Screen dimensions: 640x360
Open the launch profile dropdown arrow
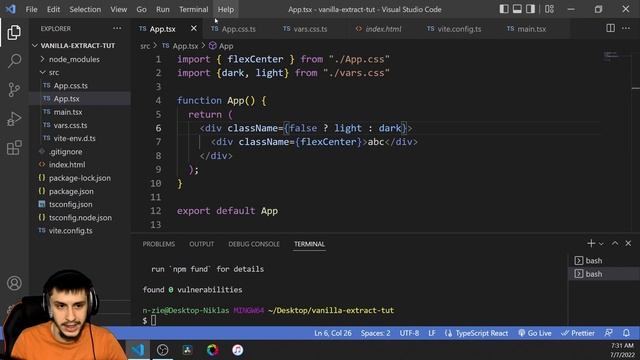pos(601,244)
